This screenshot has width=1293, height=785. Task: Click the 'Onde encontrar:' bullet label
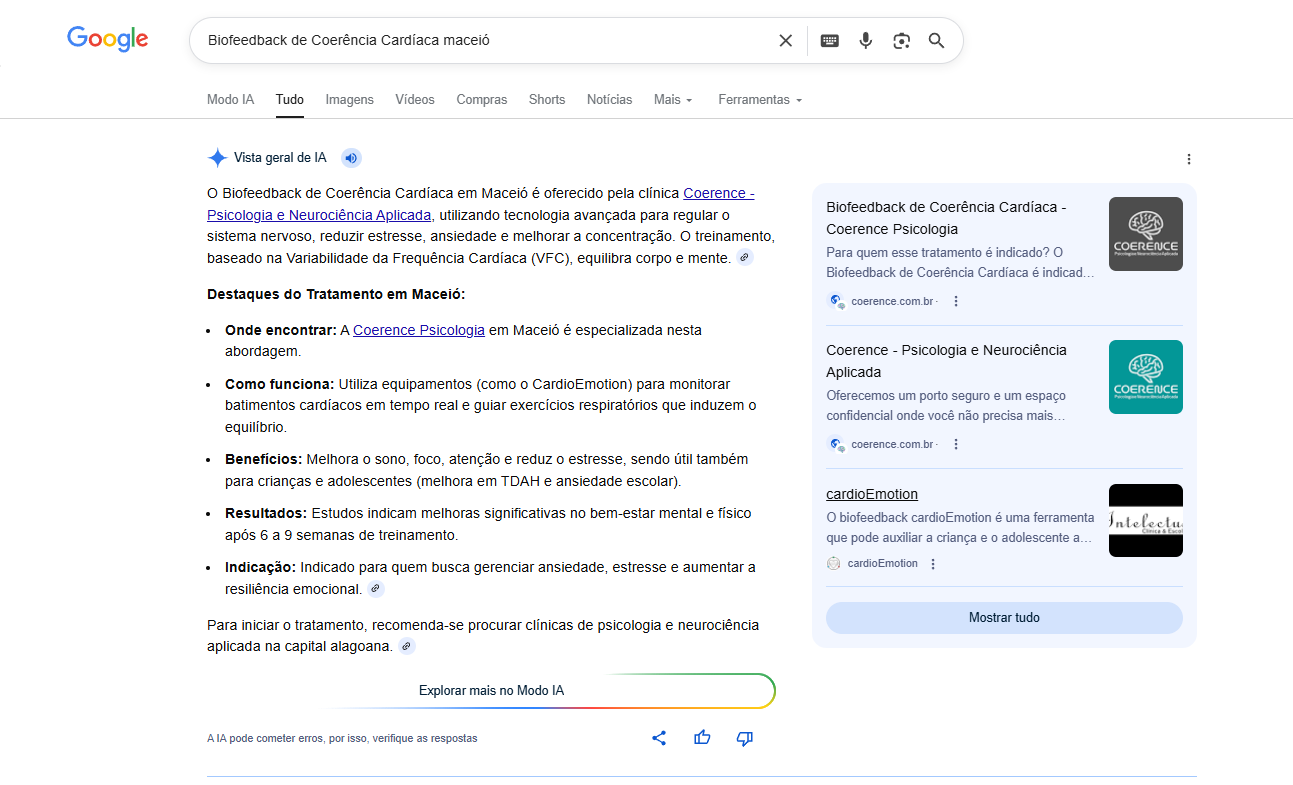[x=281, y=330]
